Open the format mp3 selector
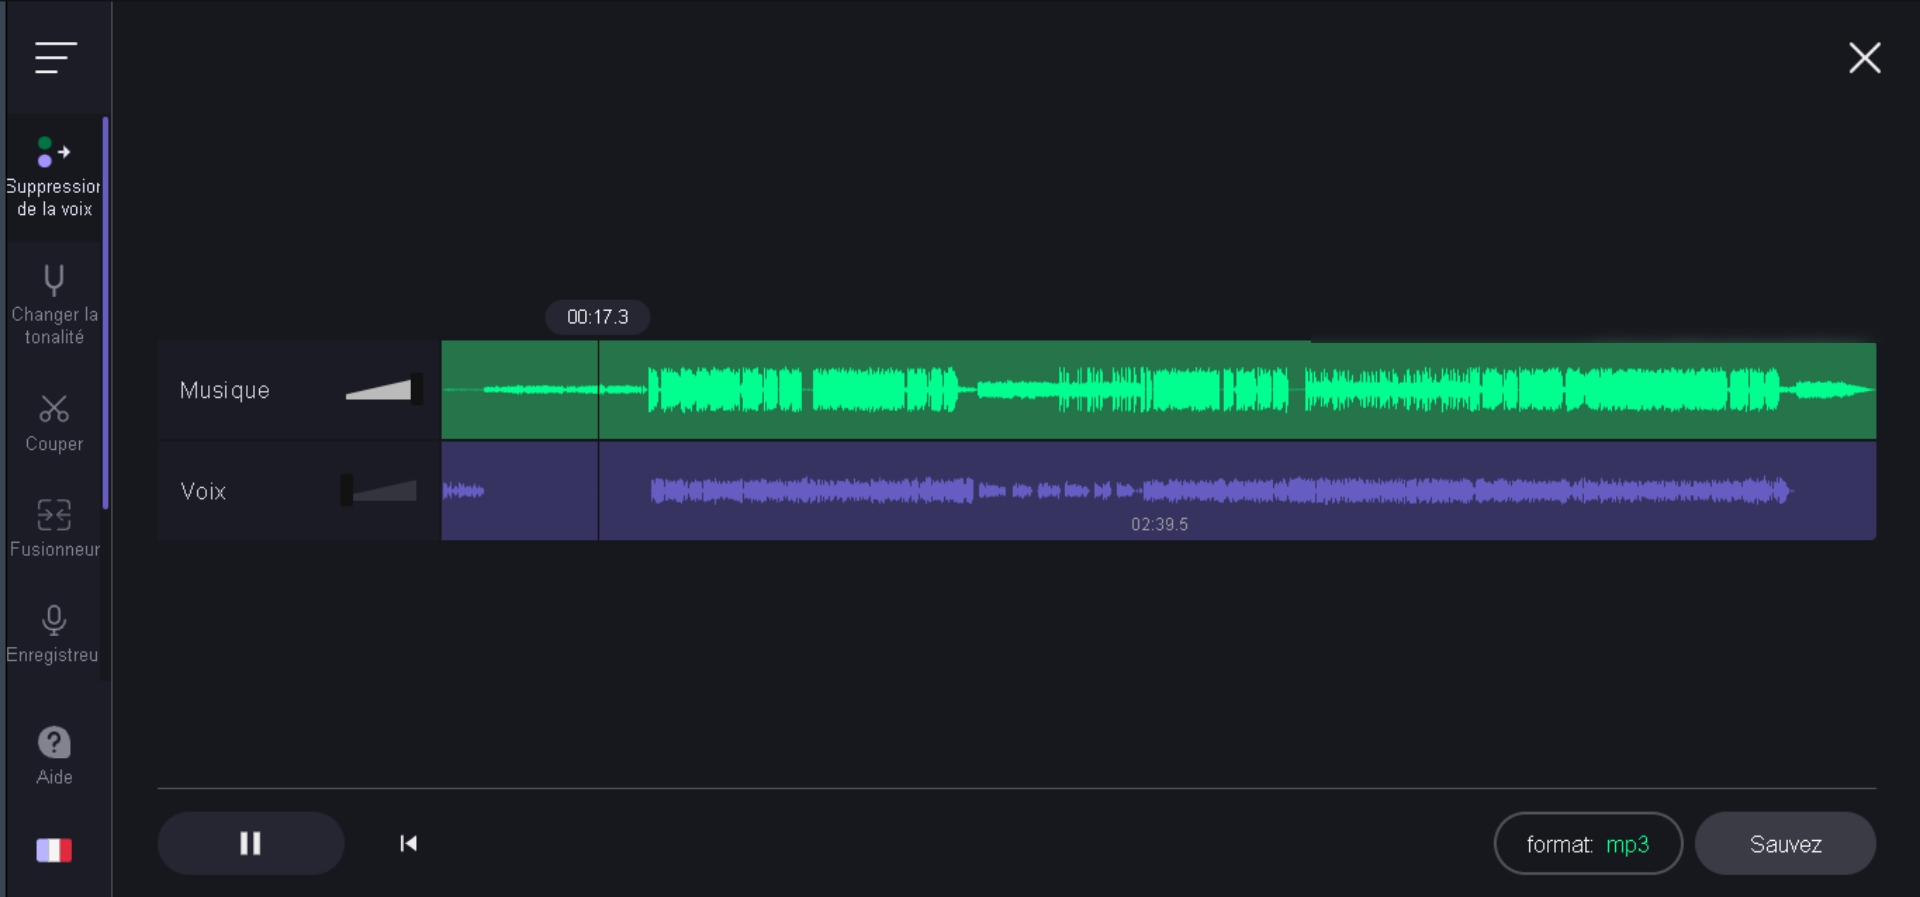 tap(1588, 844)
